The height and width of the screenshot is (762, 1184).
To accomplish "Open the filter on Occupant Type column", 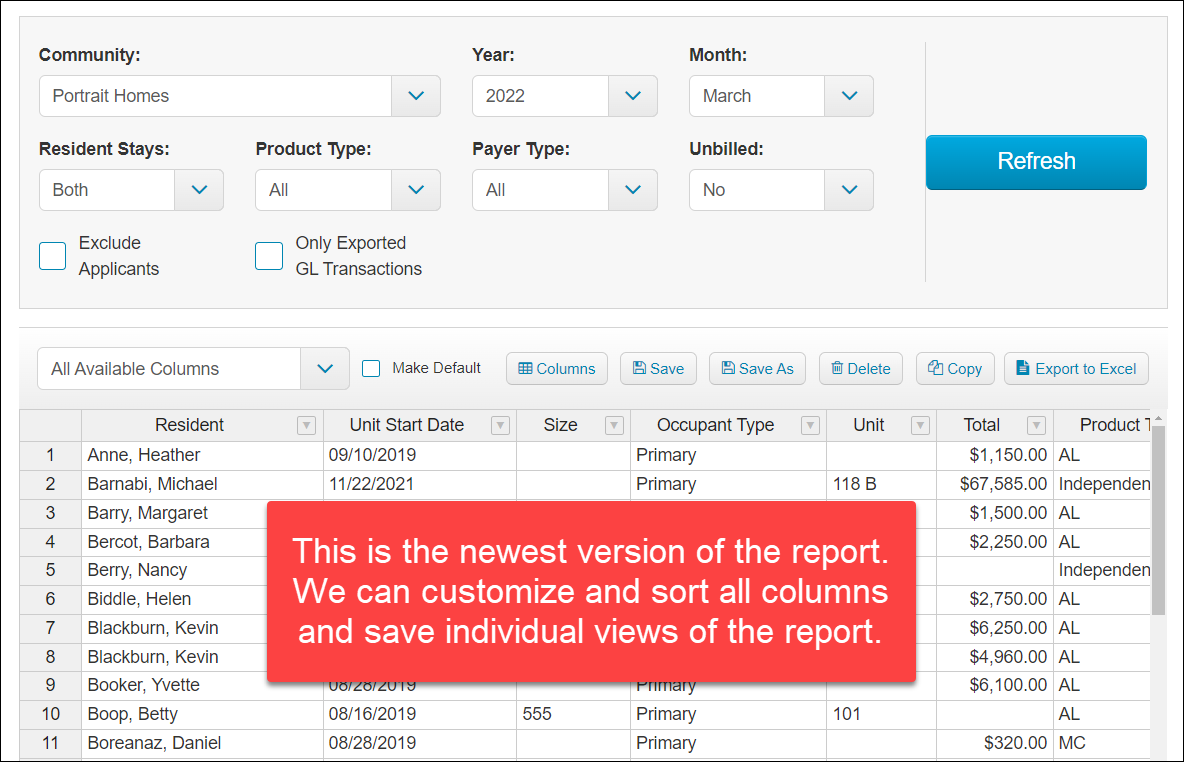I will point(810,425).
